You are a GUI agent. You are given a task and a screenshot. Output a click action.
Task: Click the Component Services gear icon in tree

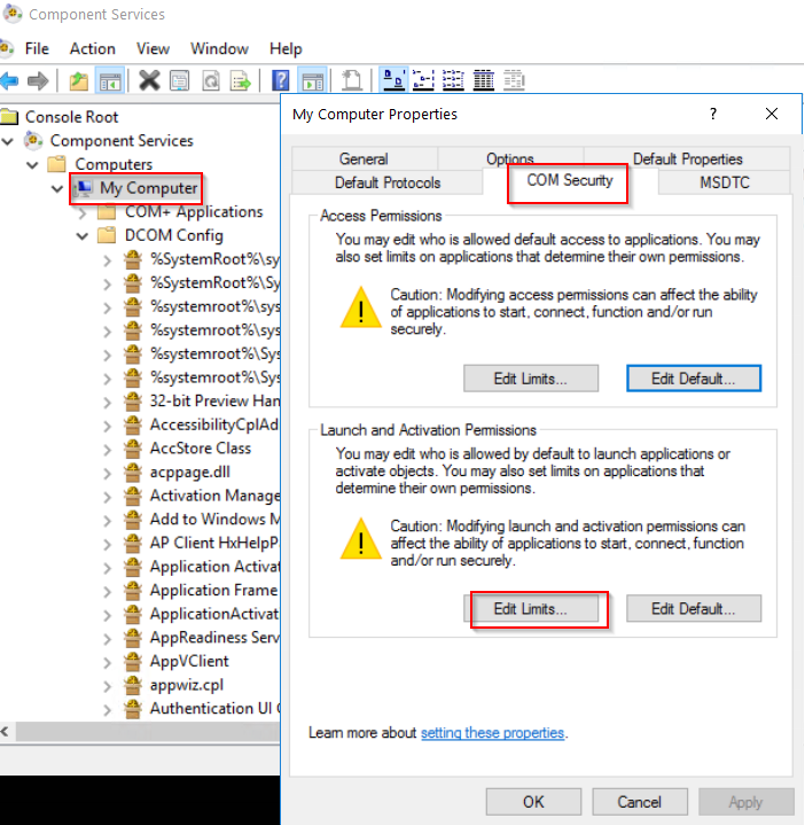pyautogui.click(x=33, y=140)
